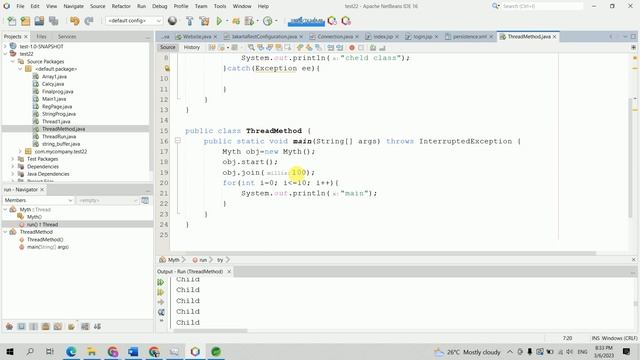Open the empty filter dropdown in Navigator

pyautogui.click(x=107, y=200)
